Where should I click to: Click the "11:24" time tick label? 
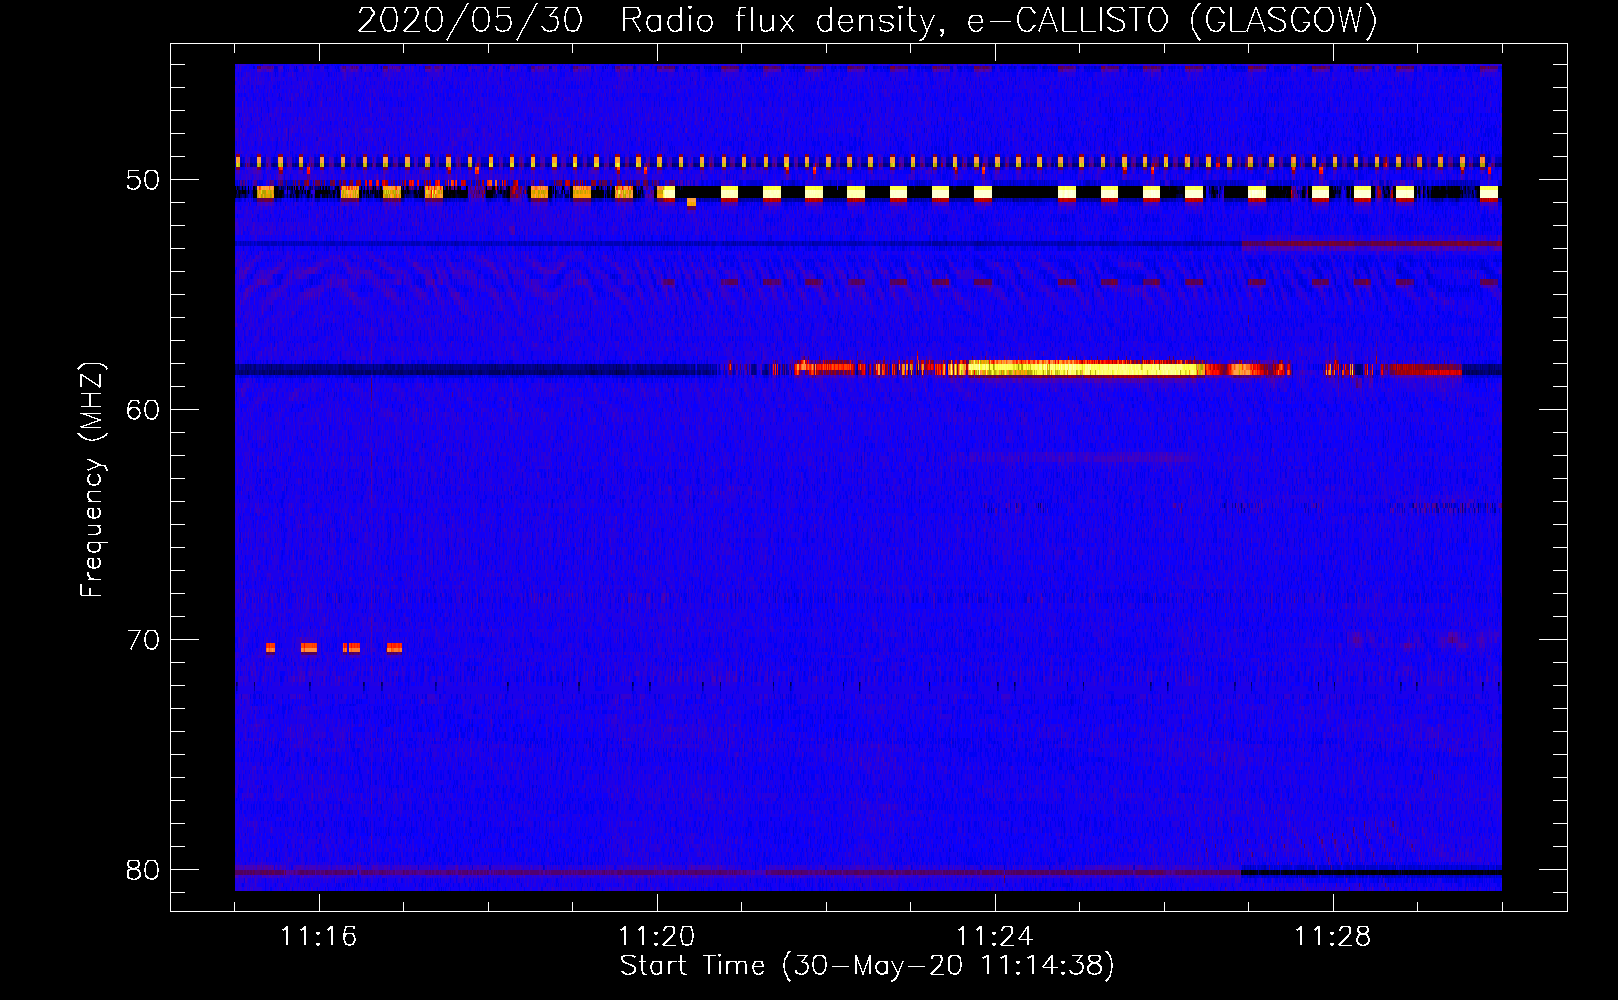[994, 937]
